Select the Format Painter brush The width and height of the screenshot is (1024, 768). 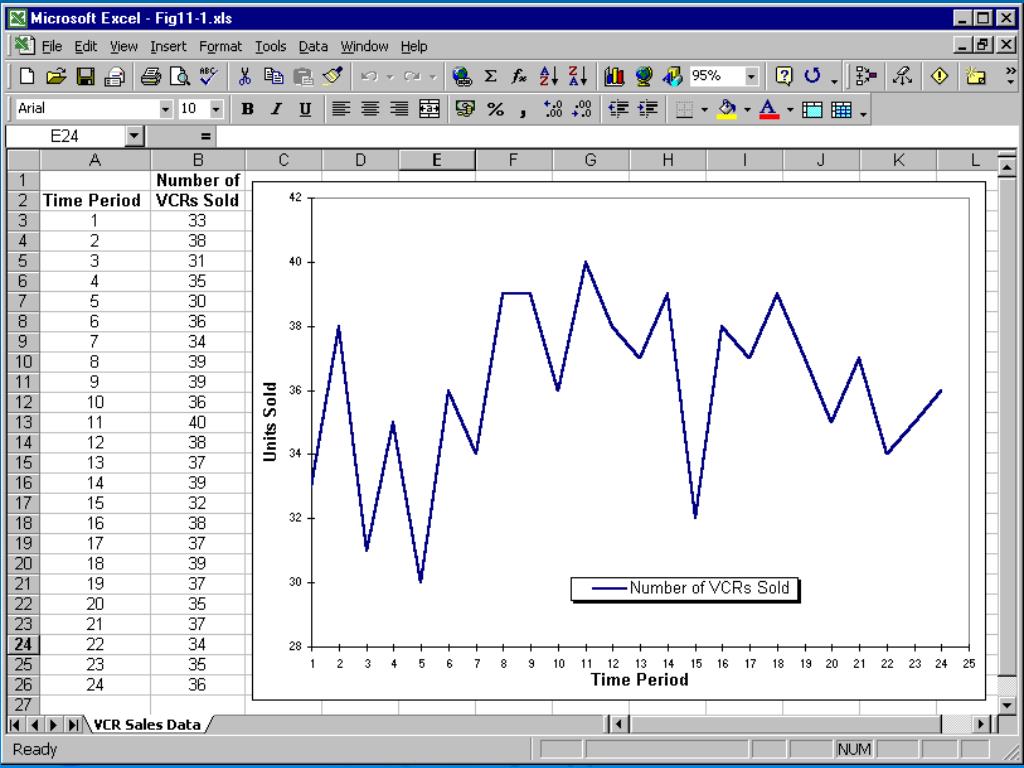point(332,76)
